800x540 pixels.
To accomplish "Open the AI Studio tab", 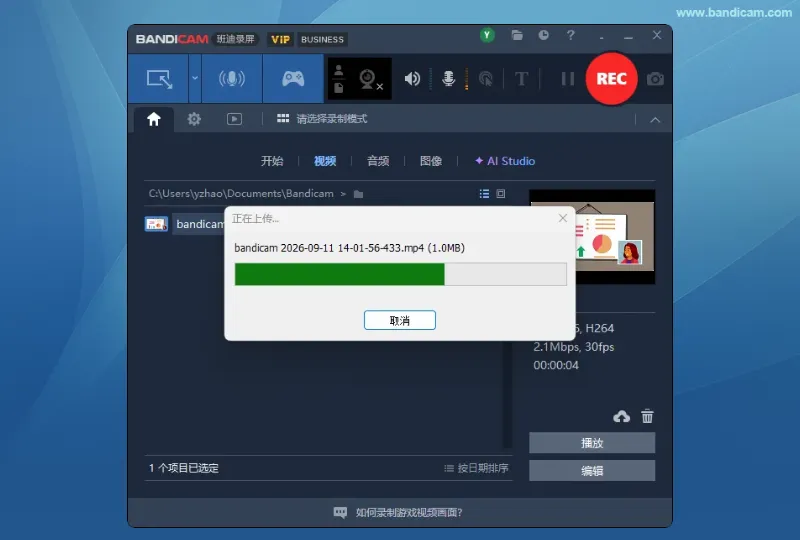I will click(x=505, y=161).
